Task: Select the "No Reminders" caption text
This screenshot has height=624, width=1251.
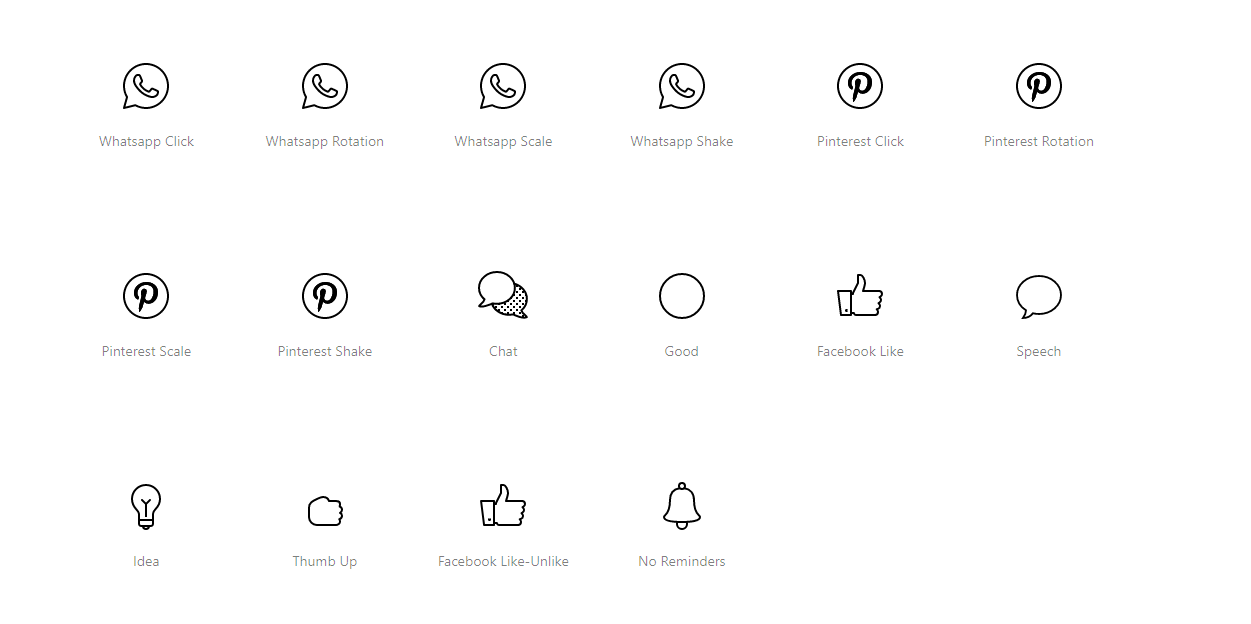Action: point(682,561)
